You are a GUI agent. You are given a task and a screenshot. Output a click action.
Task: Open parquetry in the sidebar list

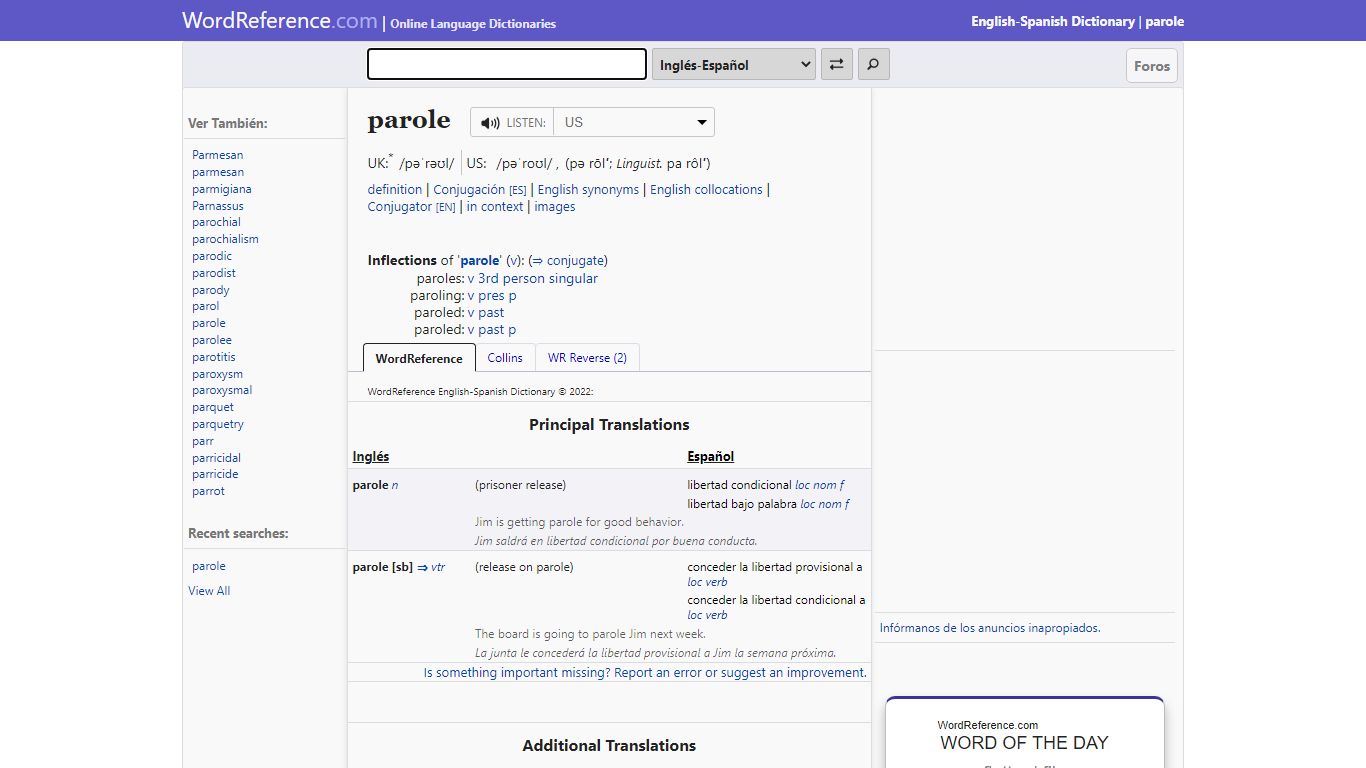218,424
